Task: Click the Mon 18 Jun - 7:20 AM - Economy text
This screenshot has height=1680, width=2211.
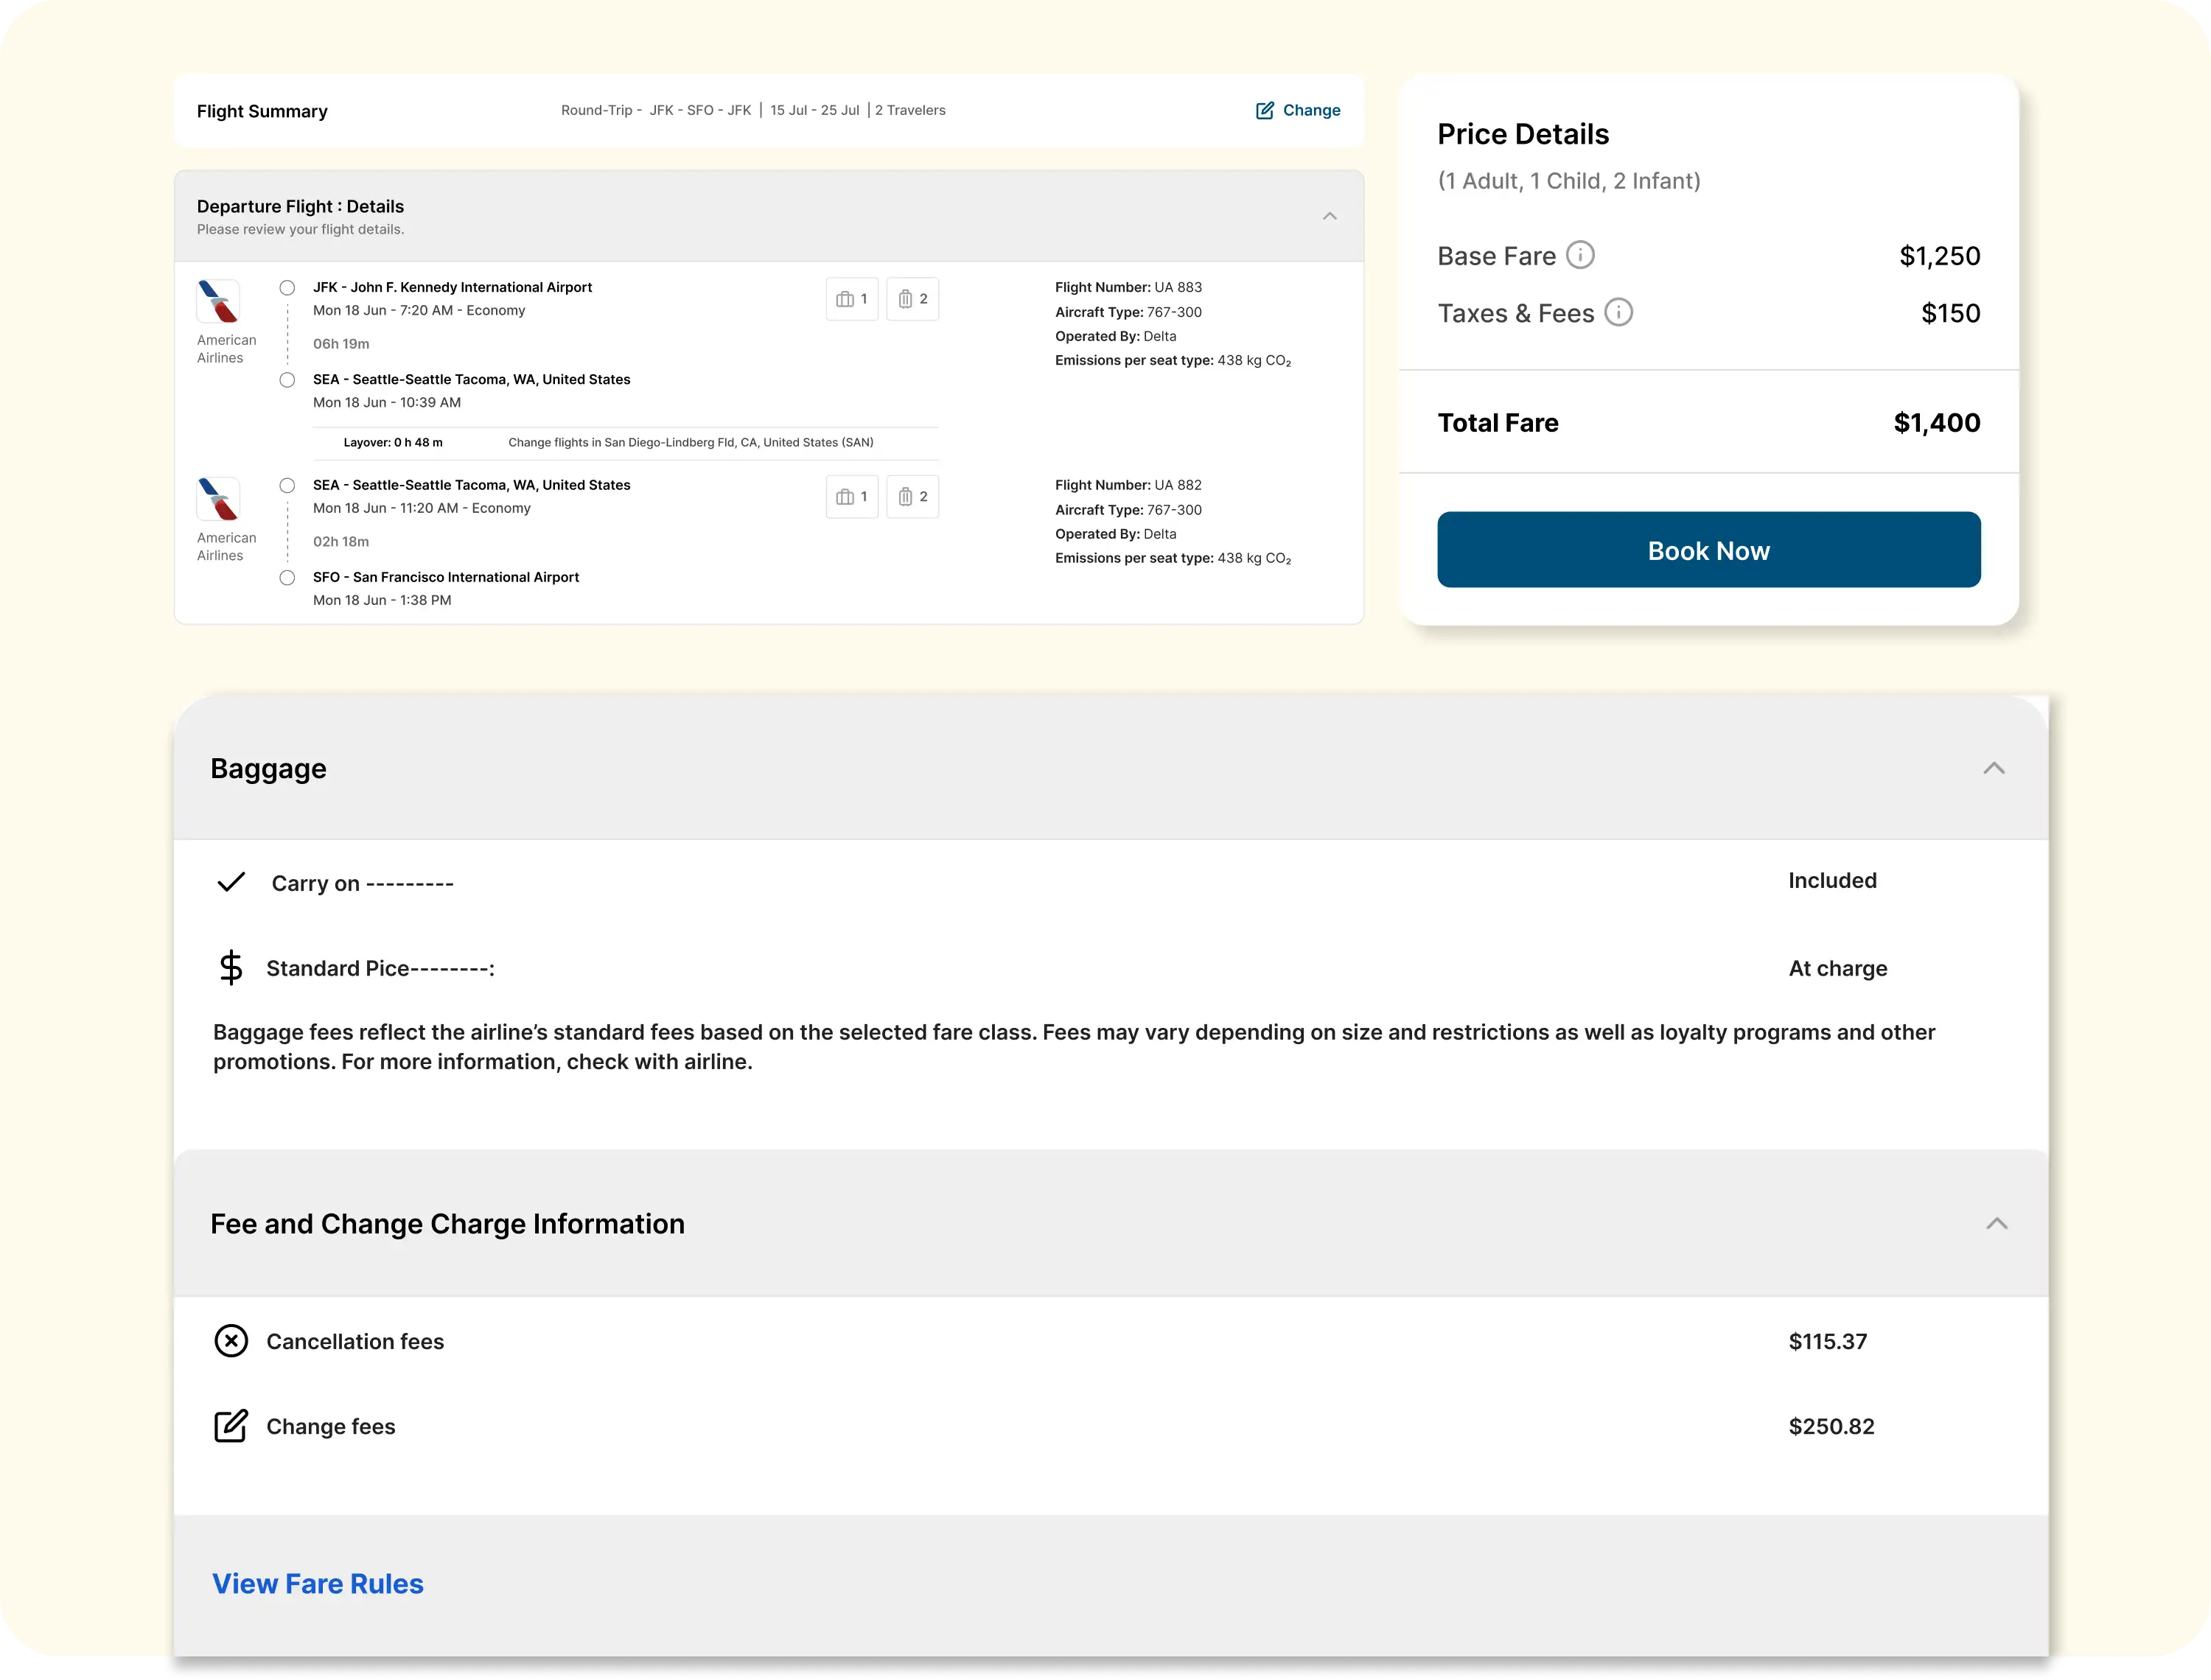Action: pos(419,310)
